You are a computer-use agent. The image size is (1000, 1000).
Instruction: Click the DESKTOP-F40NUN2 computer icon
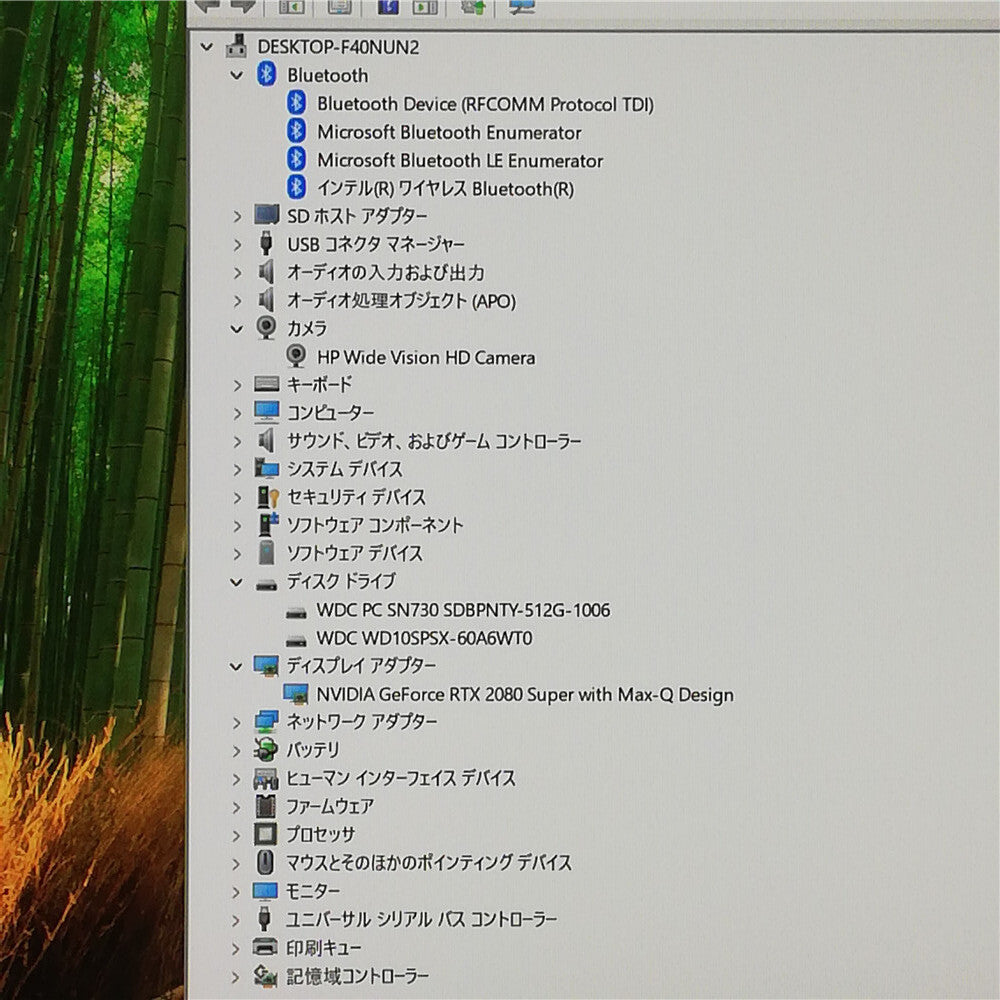point(237,46)
